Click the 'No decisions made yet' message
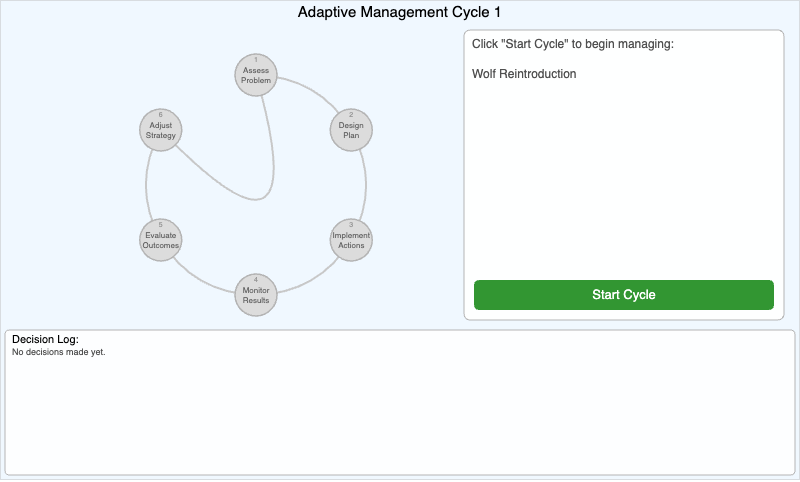The image size is (800, 482). click(59, 352)
